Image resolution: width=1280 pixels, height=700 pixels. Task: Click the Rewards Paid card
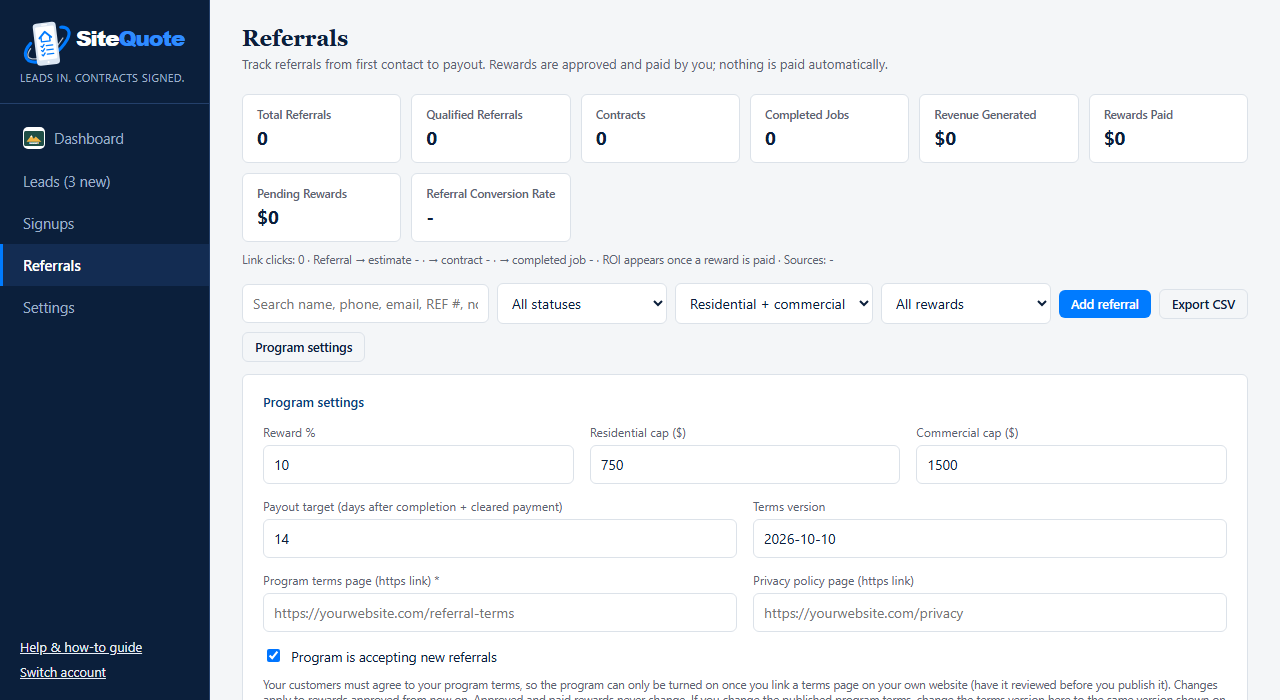point(1168,128)
